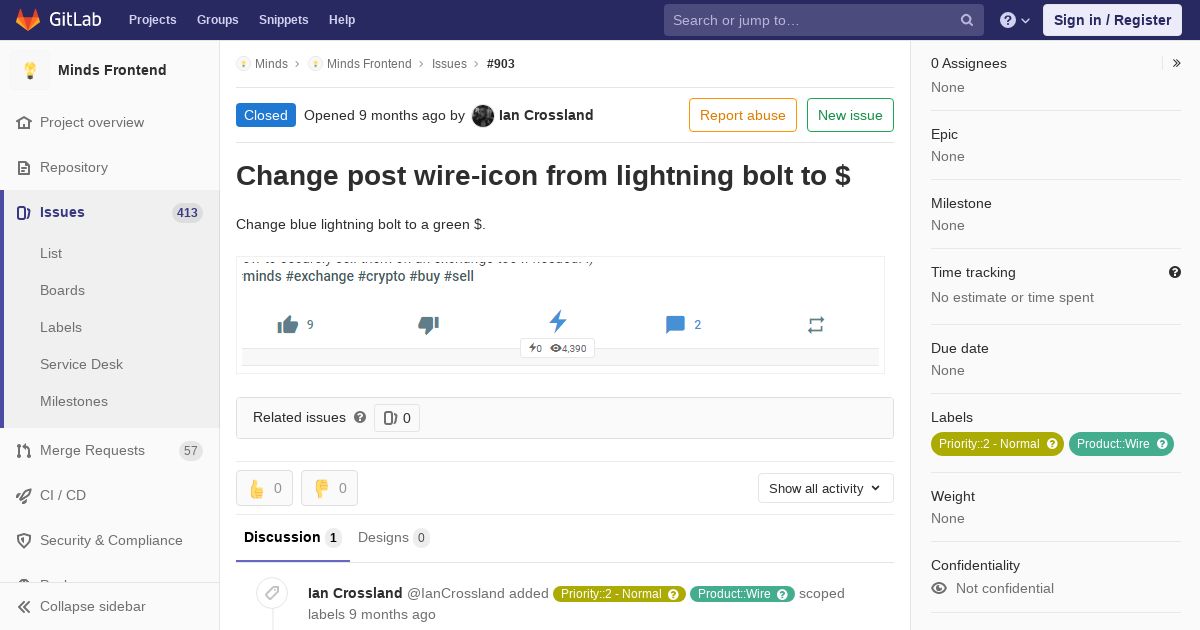Open the help question mark menu
Viewport: 1200px width, 630px height.
tap(1015, 20)
